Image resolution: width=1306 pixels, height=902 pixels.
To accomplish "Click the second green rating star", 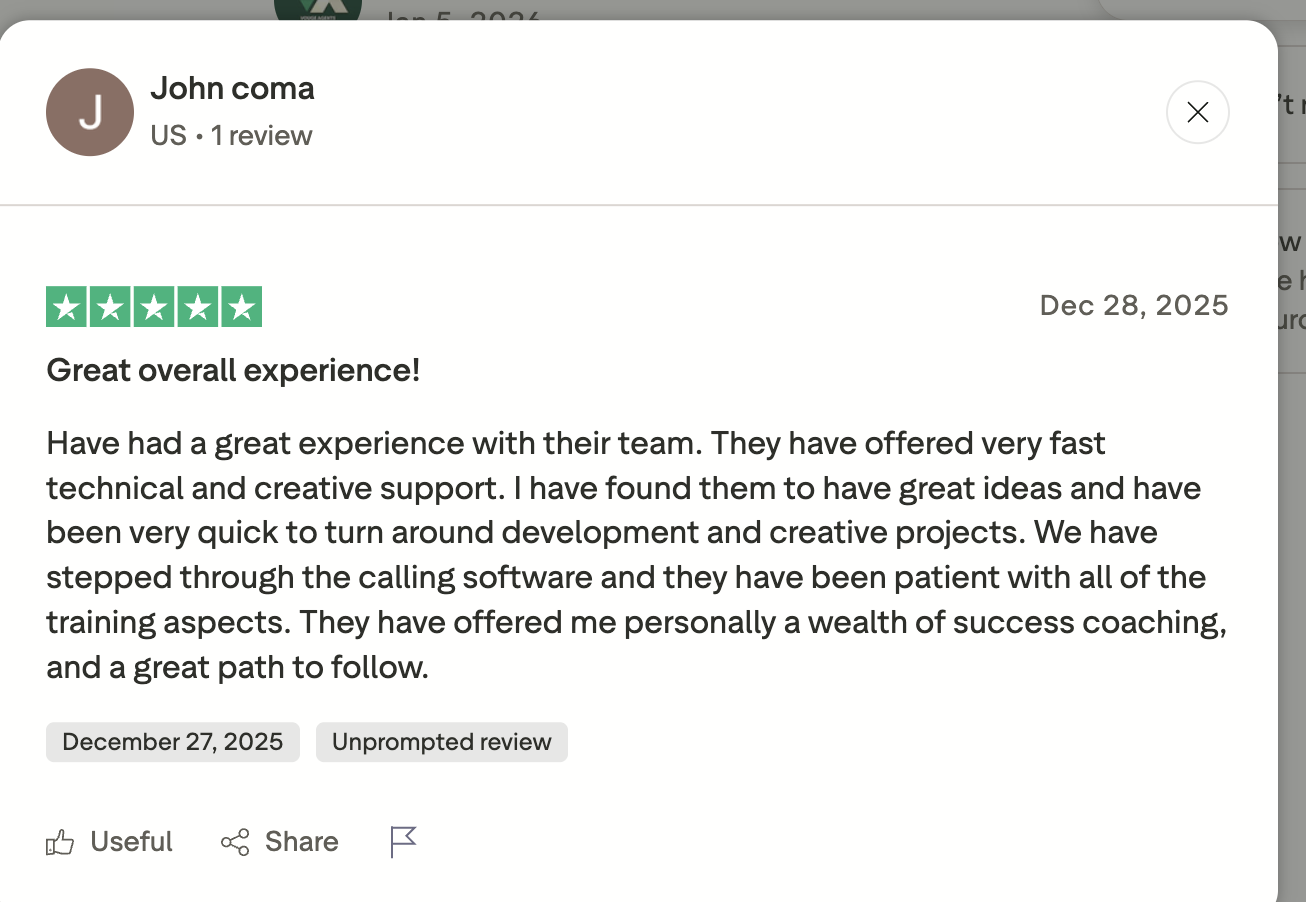I will (x=110, y=307).
